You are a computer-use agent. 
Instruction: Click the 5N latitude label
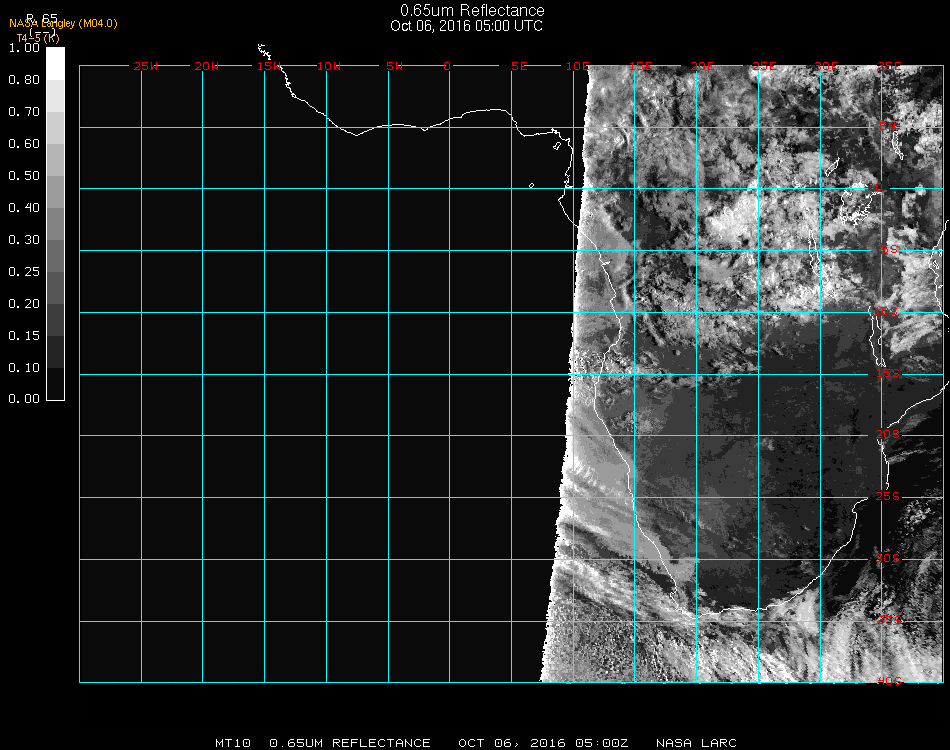(888, 126)
